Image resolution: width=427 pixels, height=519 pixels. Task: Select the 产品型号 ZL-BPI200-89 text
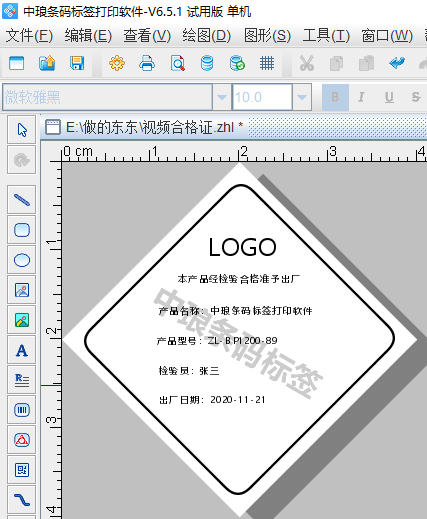tap(217, 341)
